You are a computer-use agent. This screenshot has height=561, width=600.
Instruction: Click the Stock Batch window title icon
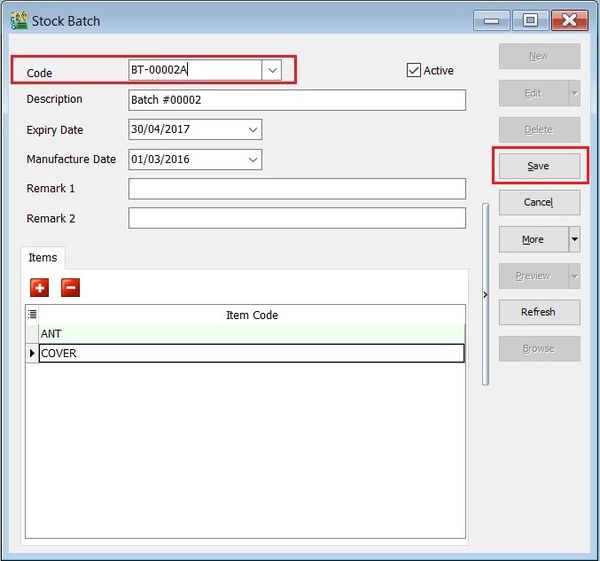(x=18, y=20)
